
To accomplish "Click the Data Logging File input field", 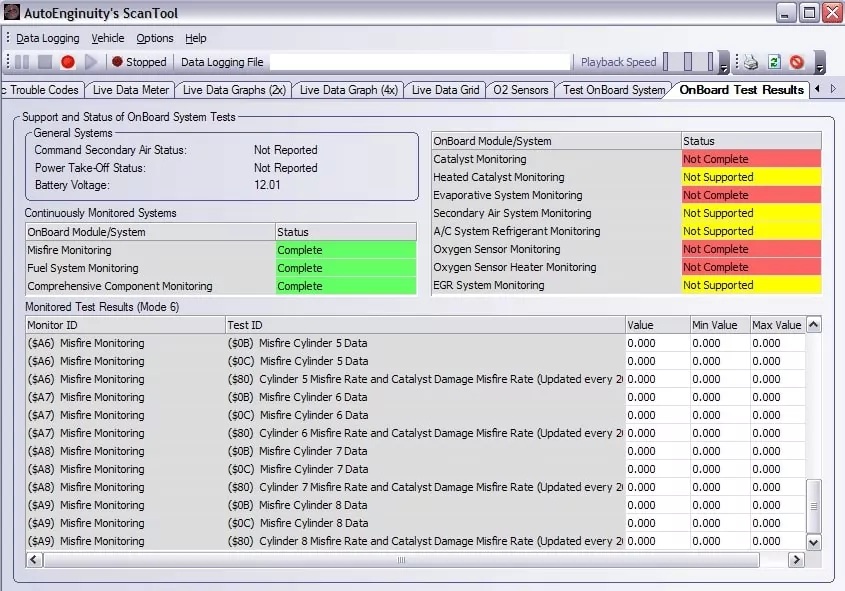I will click(x=420, y=62).
